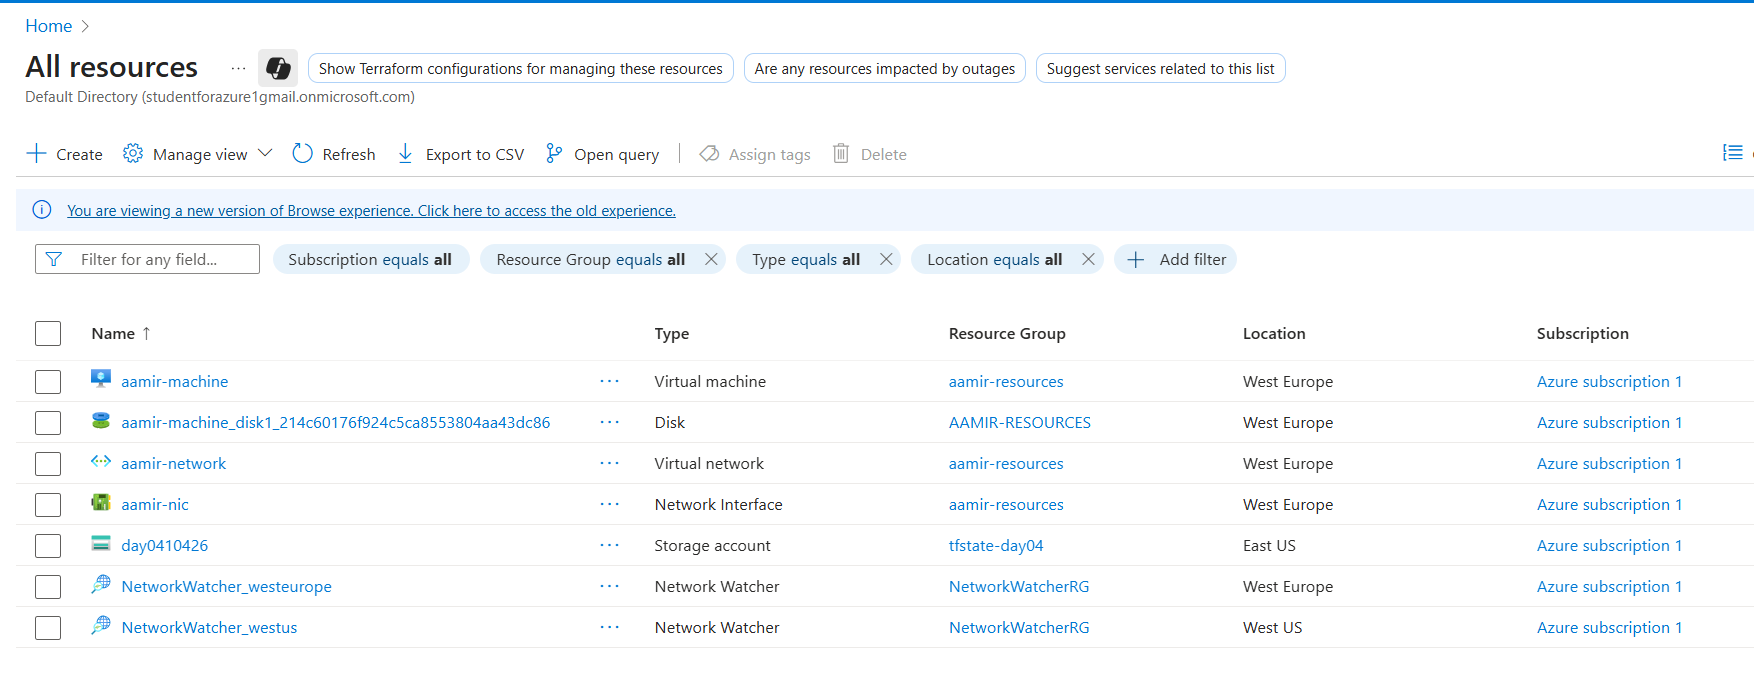Open the NetworkWatcher_westus resource link
The width and height of the screenshot is (1754, 693).
209,627
